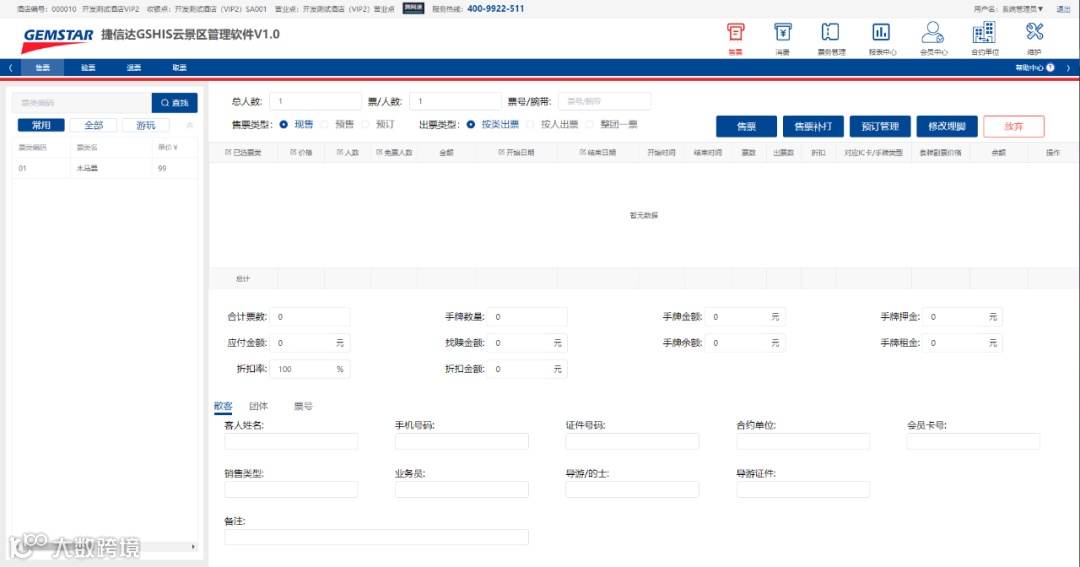This screenshot has height=567, width=1080.
Task: Click the 票号/腕带 input field
Action: (604, 101)
